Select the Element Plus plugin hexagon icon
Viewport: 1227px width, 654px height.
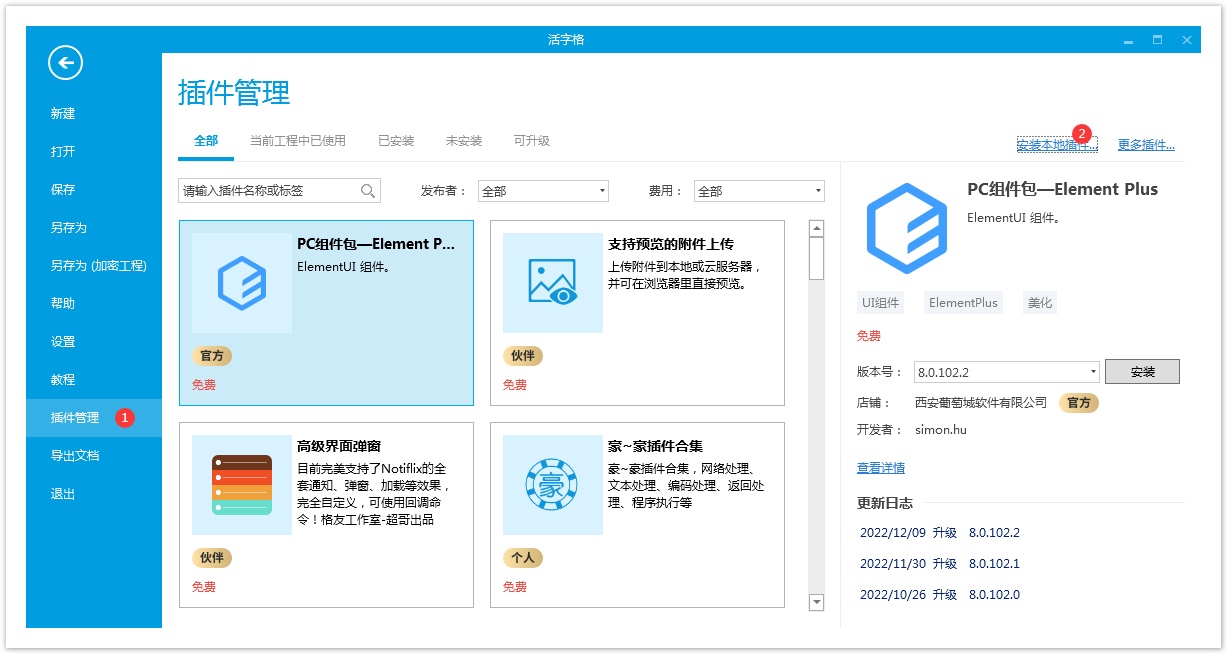242,283
